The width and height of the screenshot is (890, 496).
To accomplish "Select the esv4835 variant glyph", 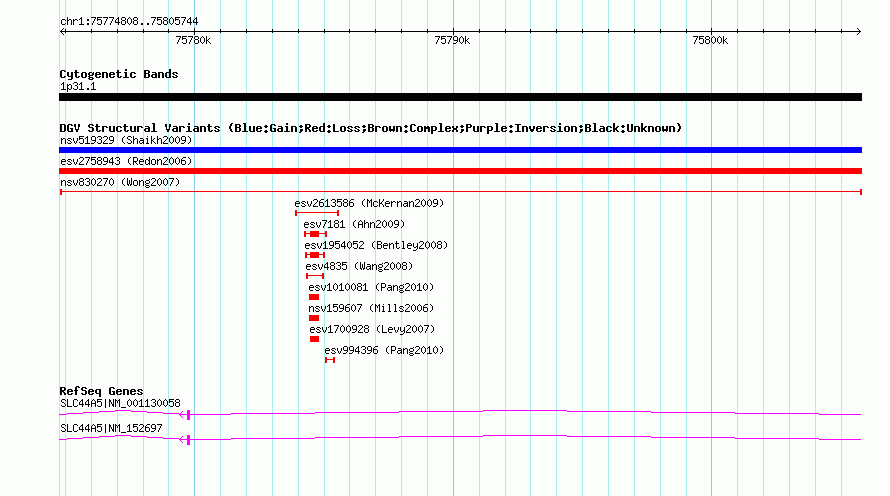I will [314, 276].
